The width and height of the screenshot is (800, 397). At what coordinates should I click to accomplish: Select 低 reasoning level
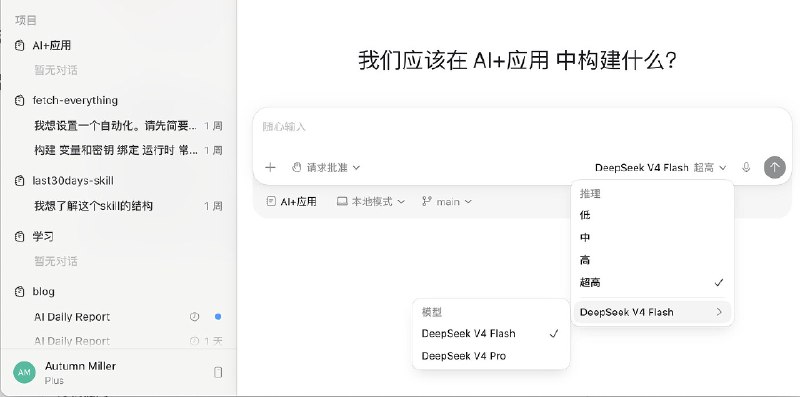[653, 215]
